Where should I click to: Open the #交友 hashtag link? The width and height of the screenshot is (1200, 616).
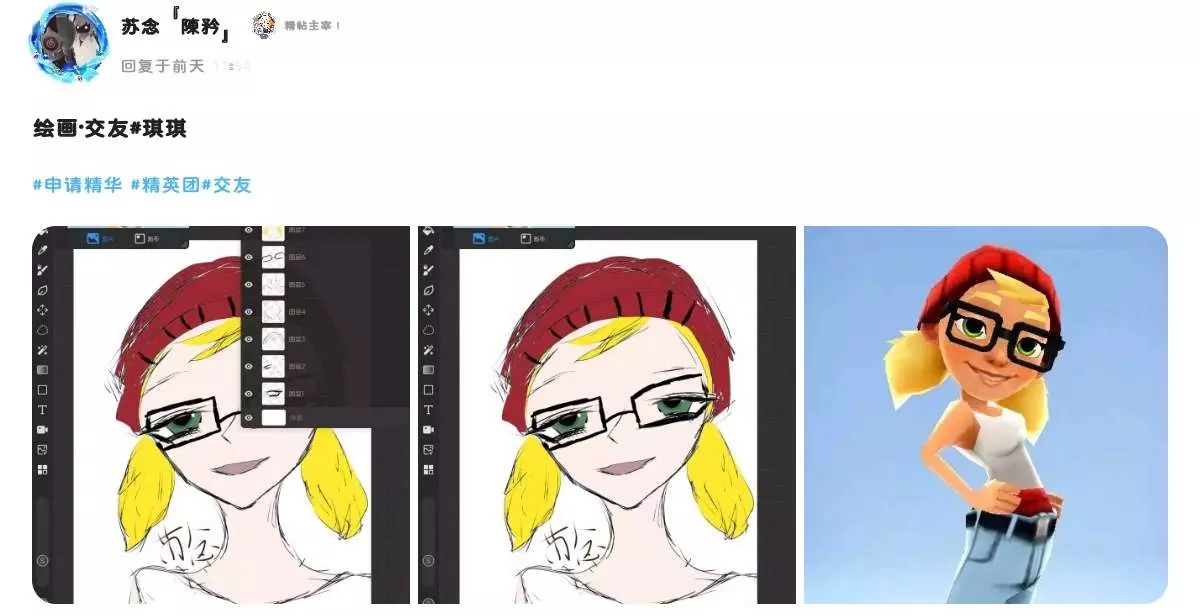pyautogui.click(x=226, y=185)
